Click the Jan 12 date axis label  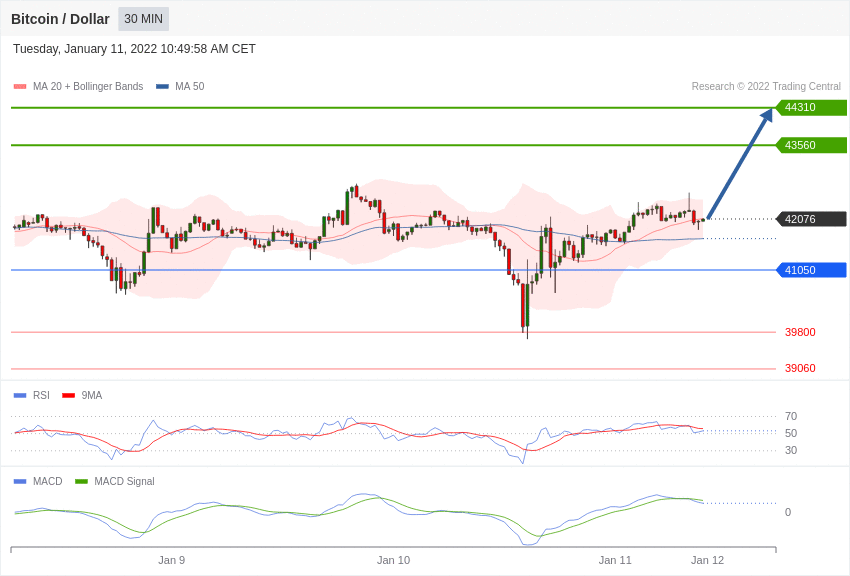pyautogui.click(x=707, y=560)
